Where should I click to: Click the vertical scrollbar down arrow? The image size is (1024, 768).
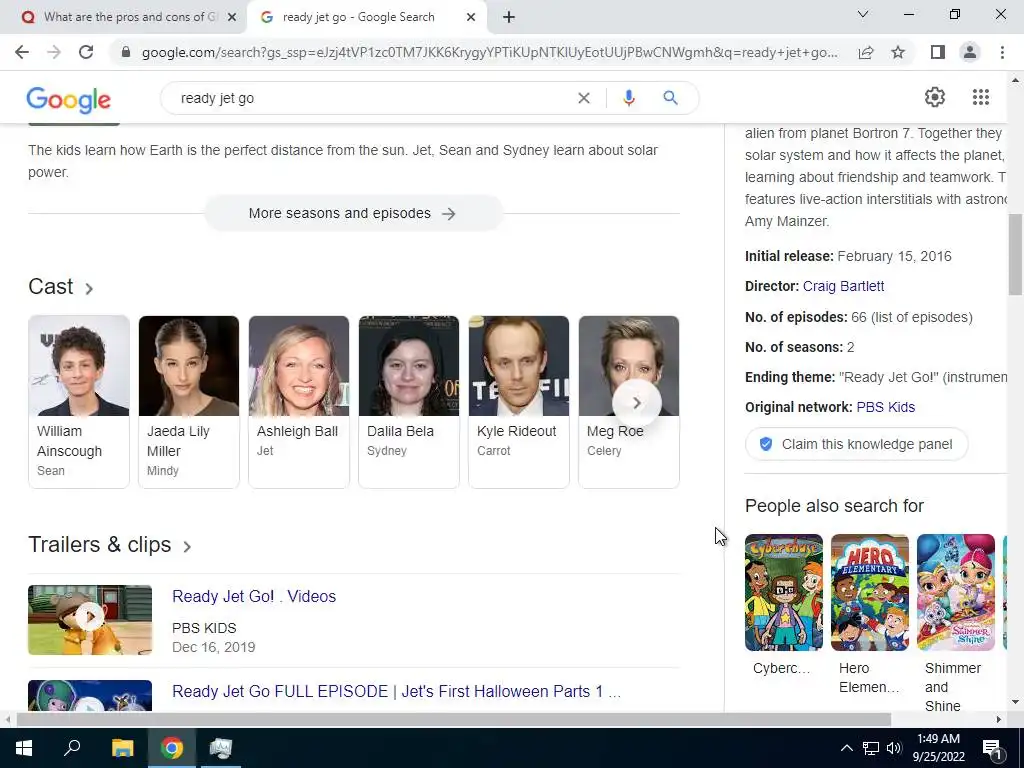pyautogui.click(x=1015, y=702)
